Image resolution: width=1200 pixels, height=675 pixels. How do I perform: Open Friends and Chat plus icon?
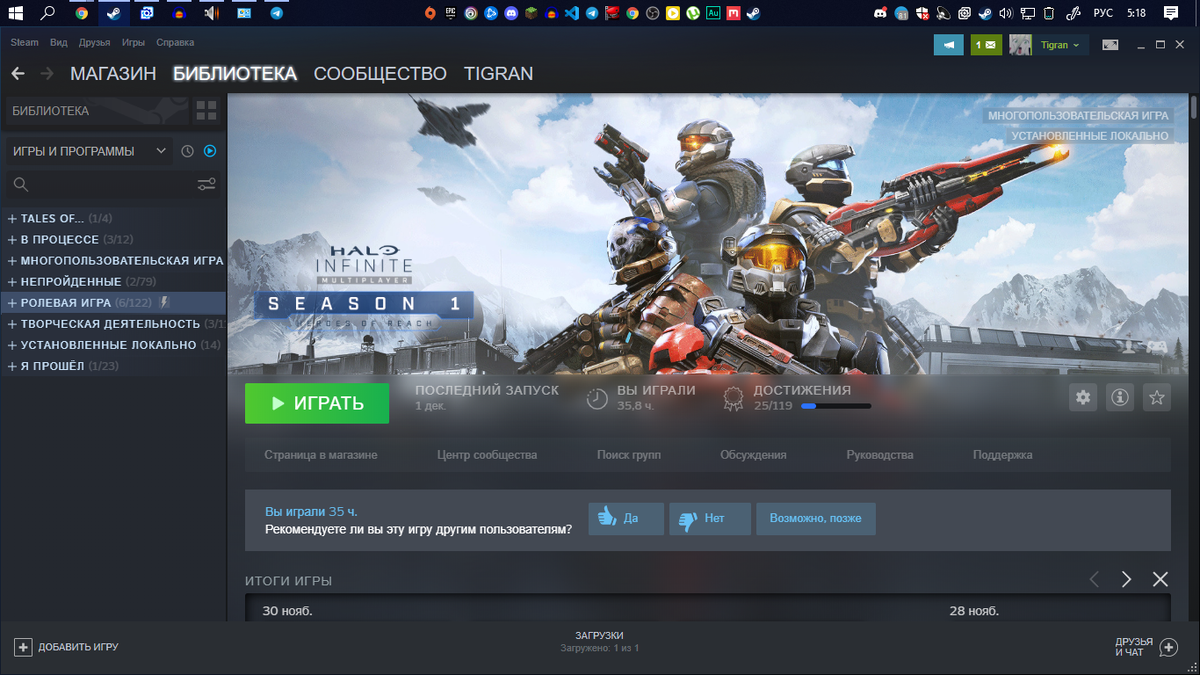[x=1168, y=647]
